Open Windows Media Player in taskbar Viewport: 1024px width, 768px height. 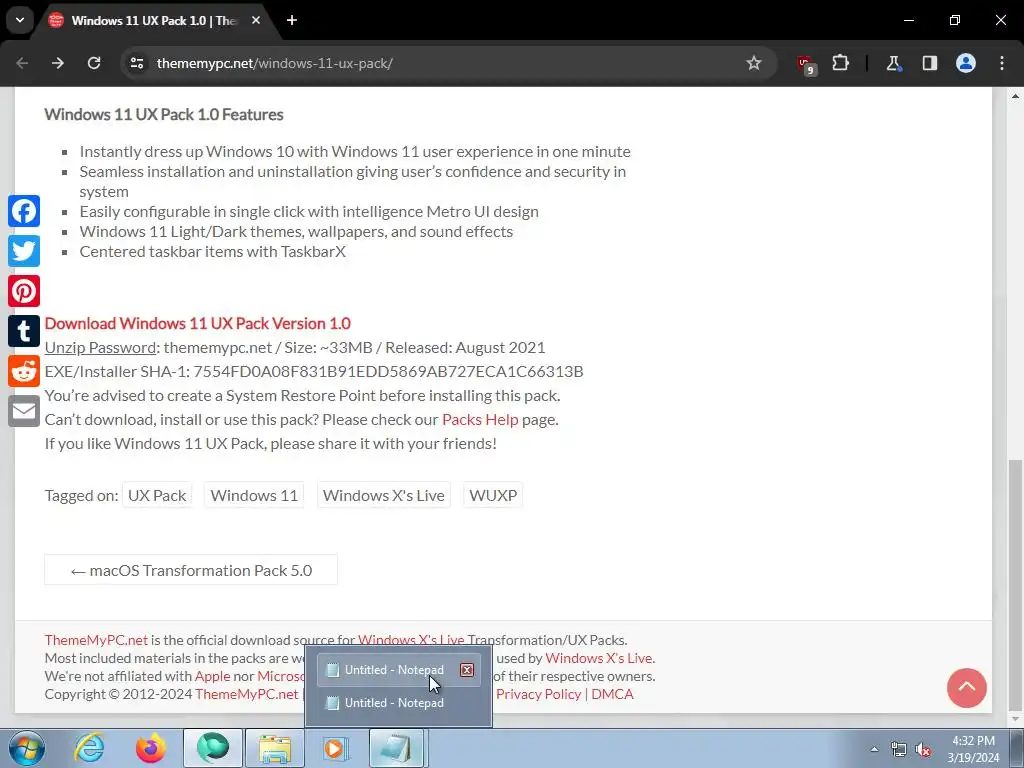pyautogui.click(x=336, y=748)
